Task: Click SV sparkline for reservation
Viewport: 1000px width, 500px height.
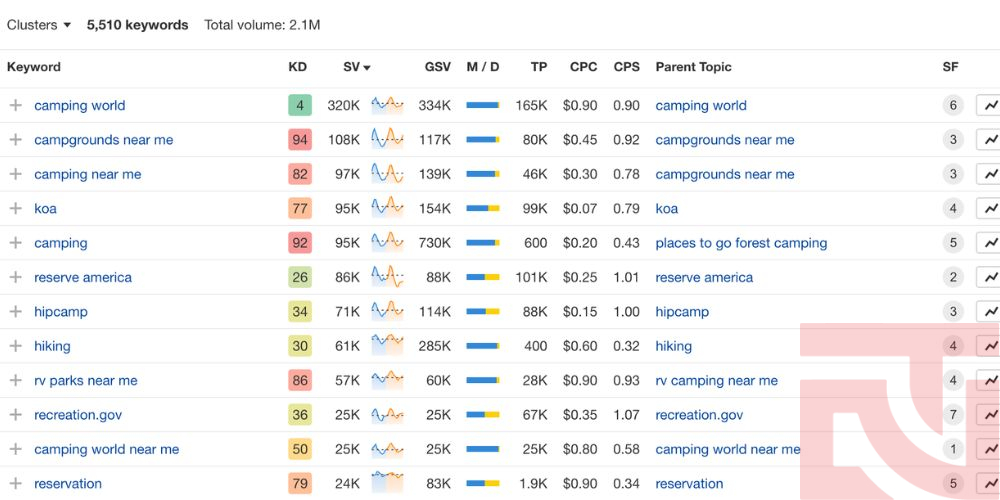Action: pos(388,483)
